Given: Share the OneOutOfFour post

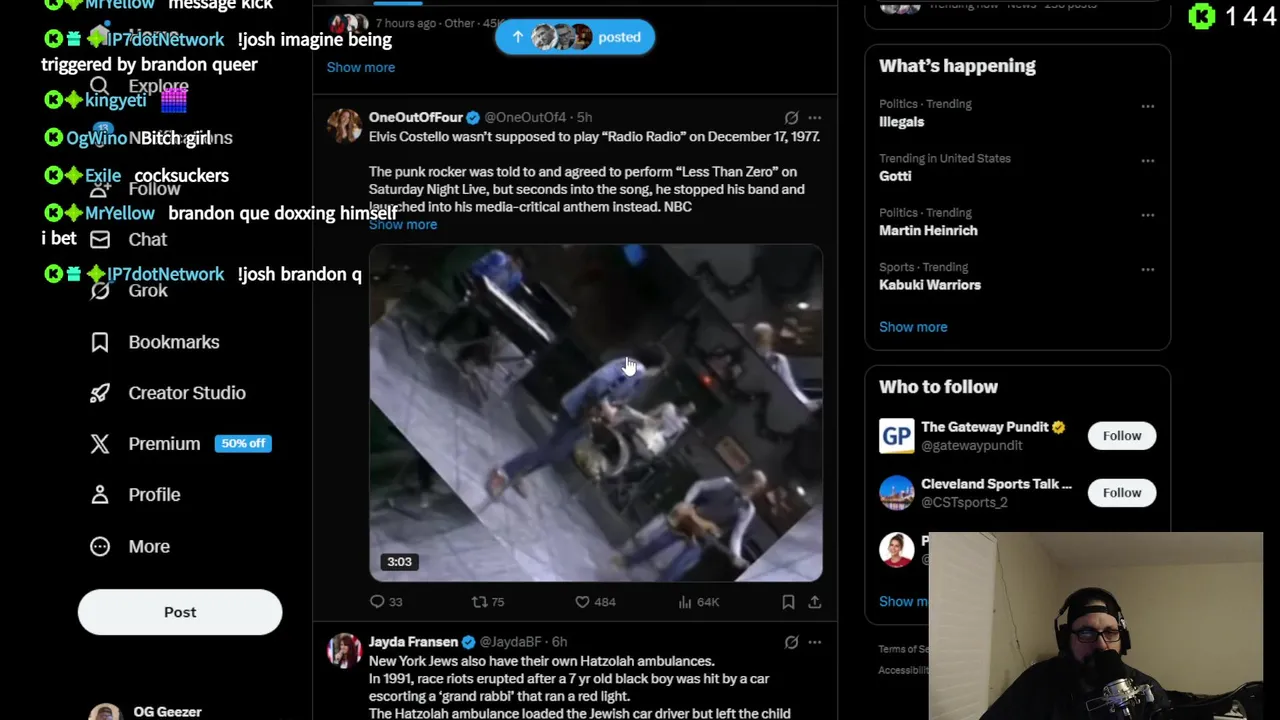Looking at the screenshot, I should tap(815, 602).
